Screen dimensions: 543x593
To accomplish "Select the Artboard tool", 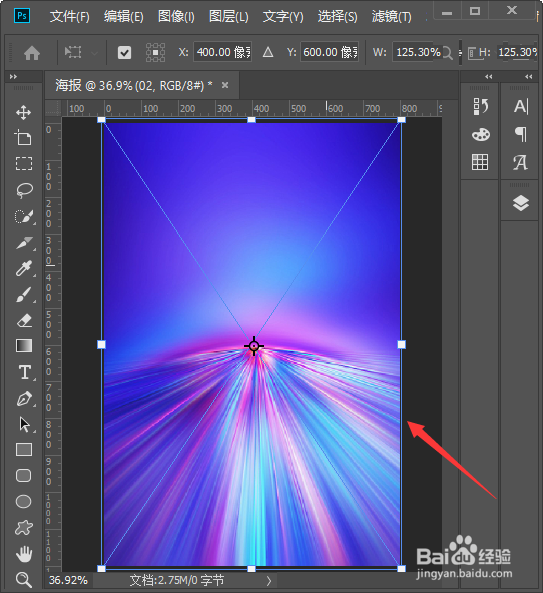I will click(x=23, y=138).
